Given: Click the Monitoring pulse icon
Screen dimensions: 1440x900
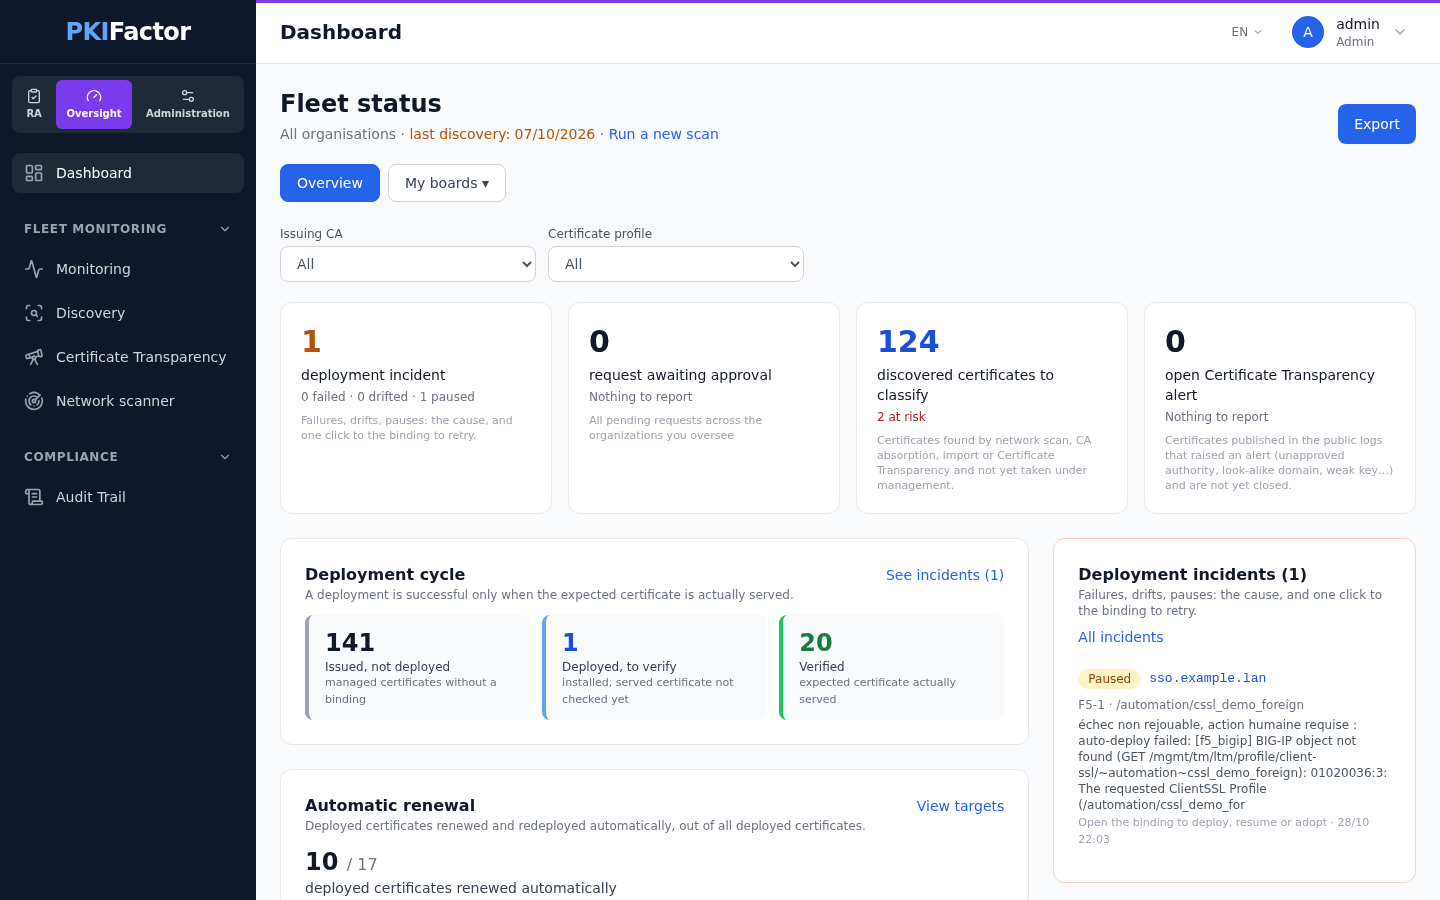Looking at the screenshot, I should (x=34, y=269).
